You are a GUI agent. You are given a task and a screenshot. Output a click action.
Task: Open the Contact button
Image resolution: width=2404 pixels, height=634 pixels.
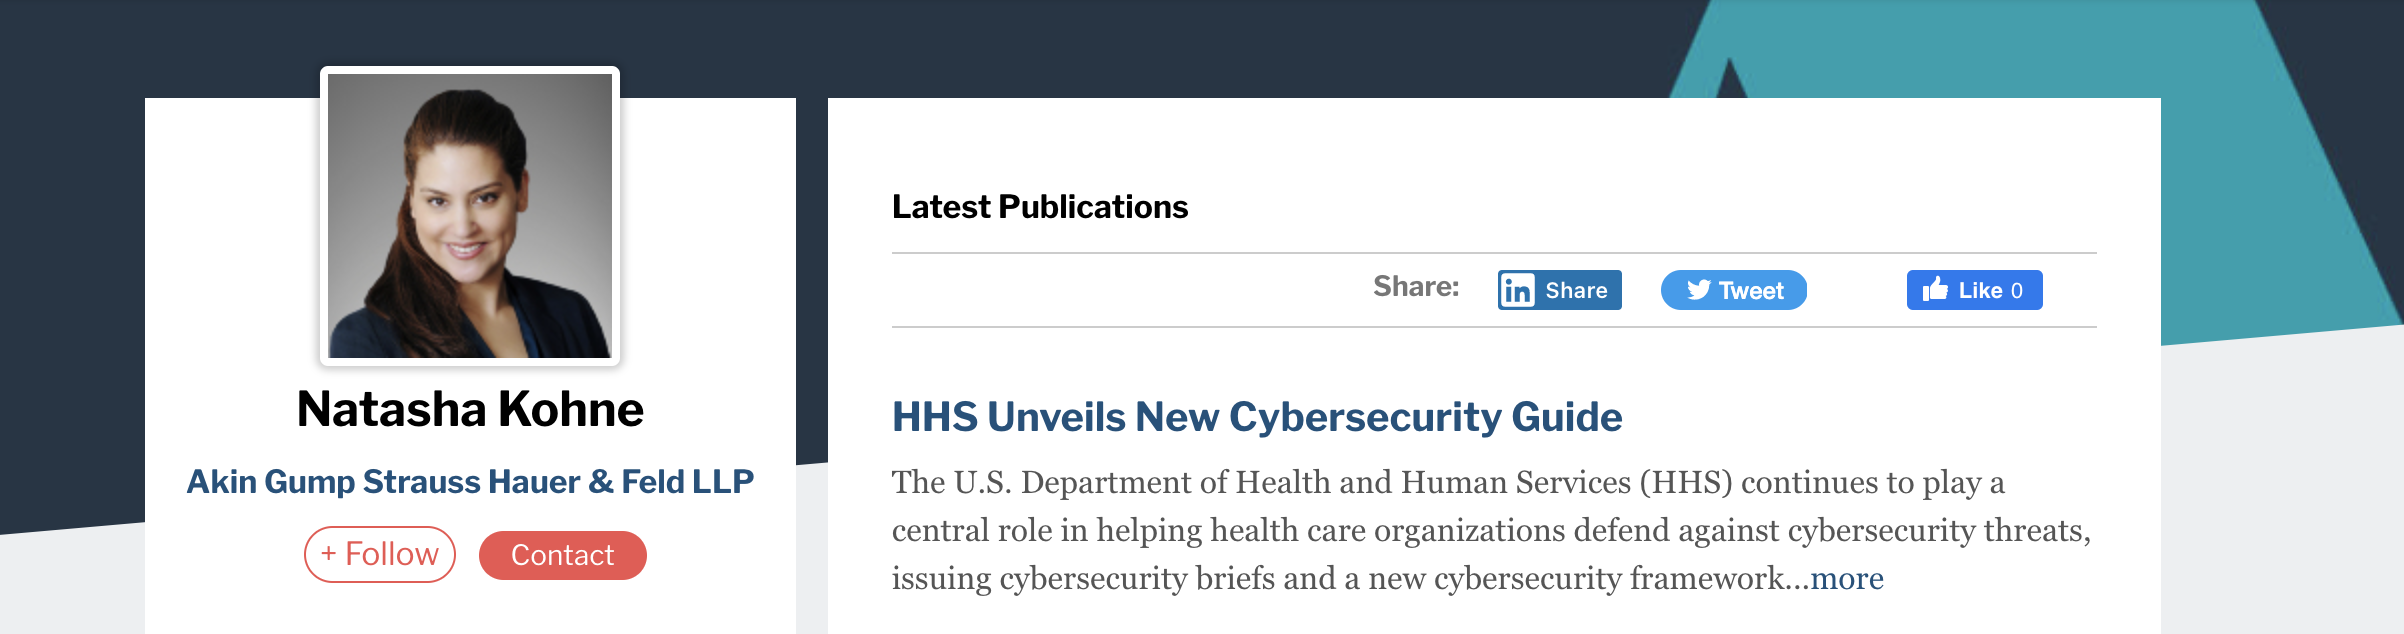click(x=562, y=555)
